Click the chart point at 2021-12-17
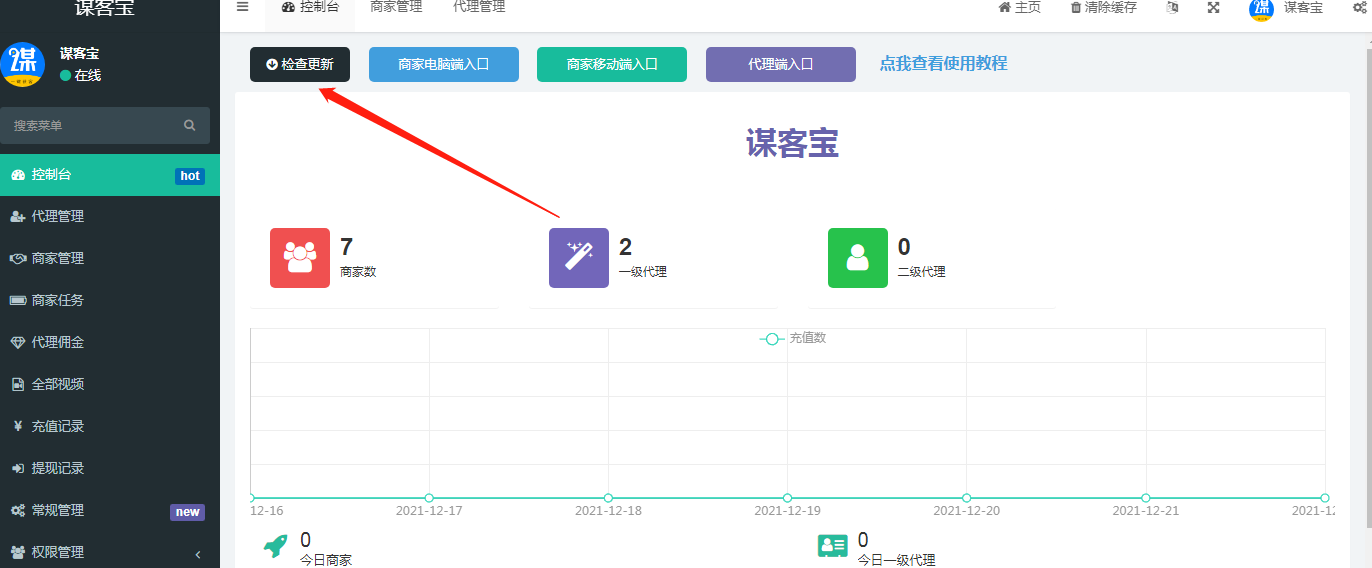Screen dimensions: 1372x568 (429, 498)
